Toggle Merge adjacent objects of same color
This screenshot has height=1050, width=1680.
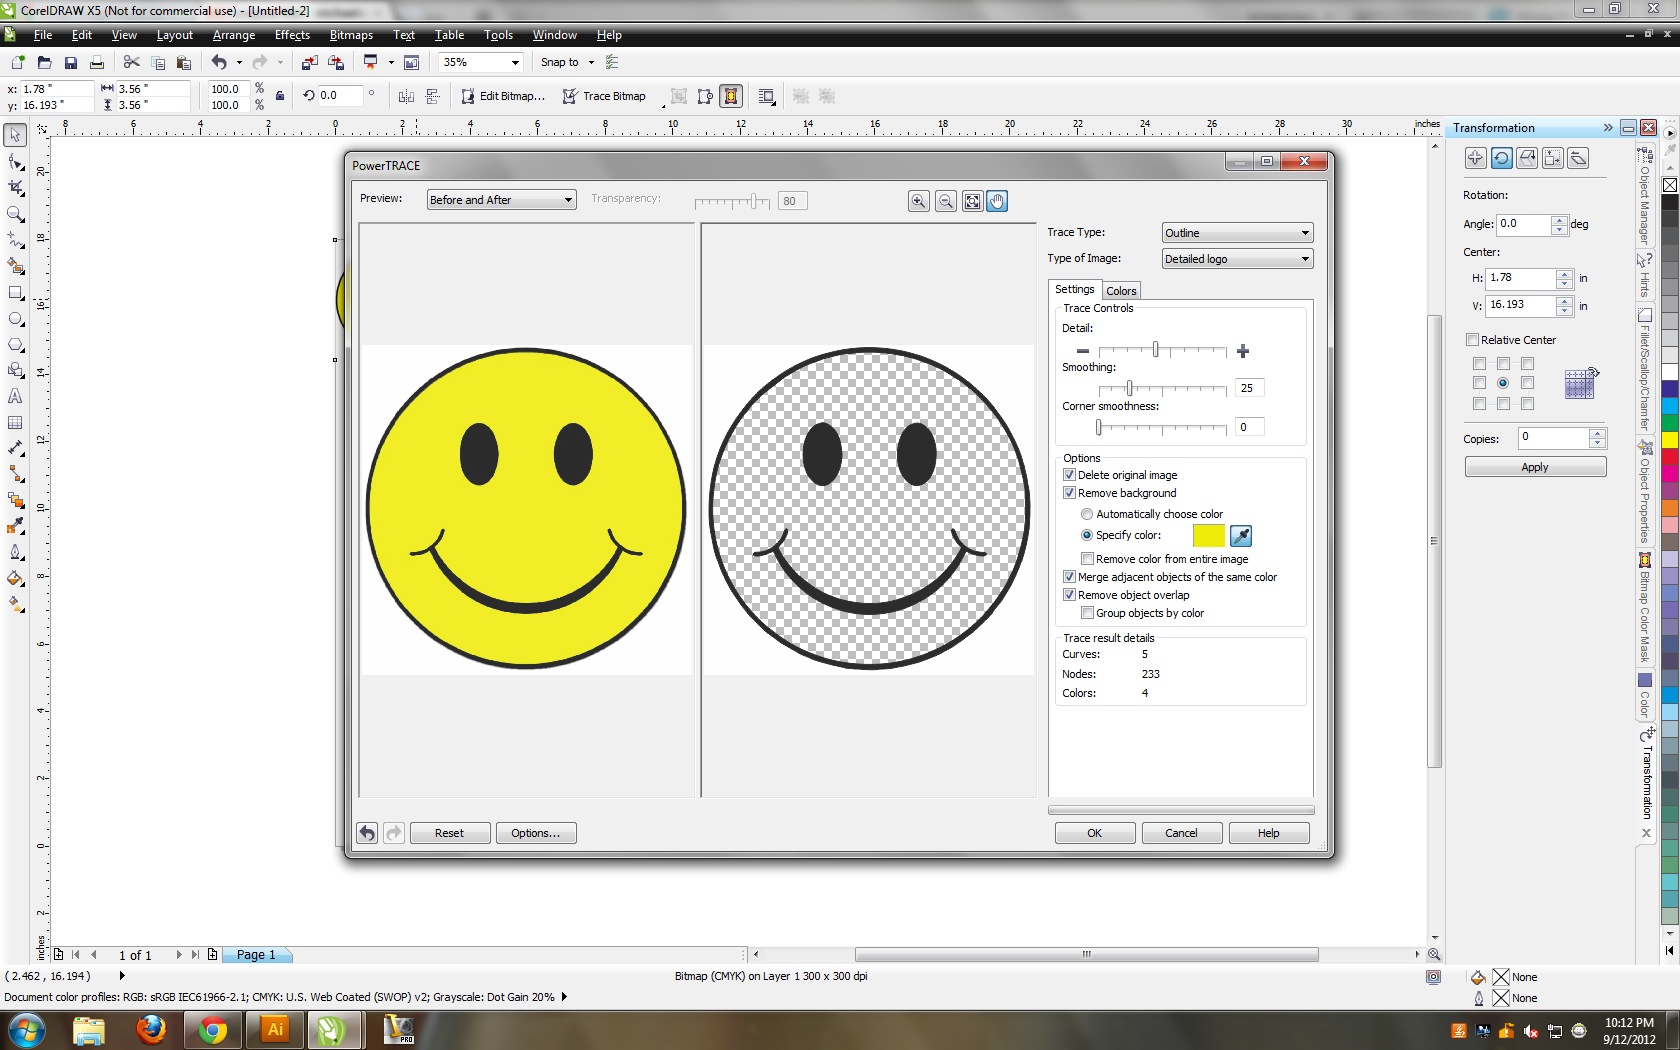pos(1069,577)
